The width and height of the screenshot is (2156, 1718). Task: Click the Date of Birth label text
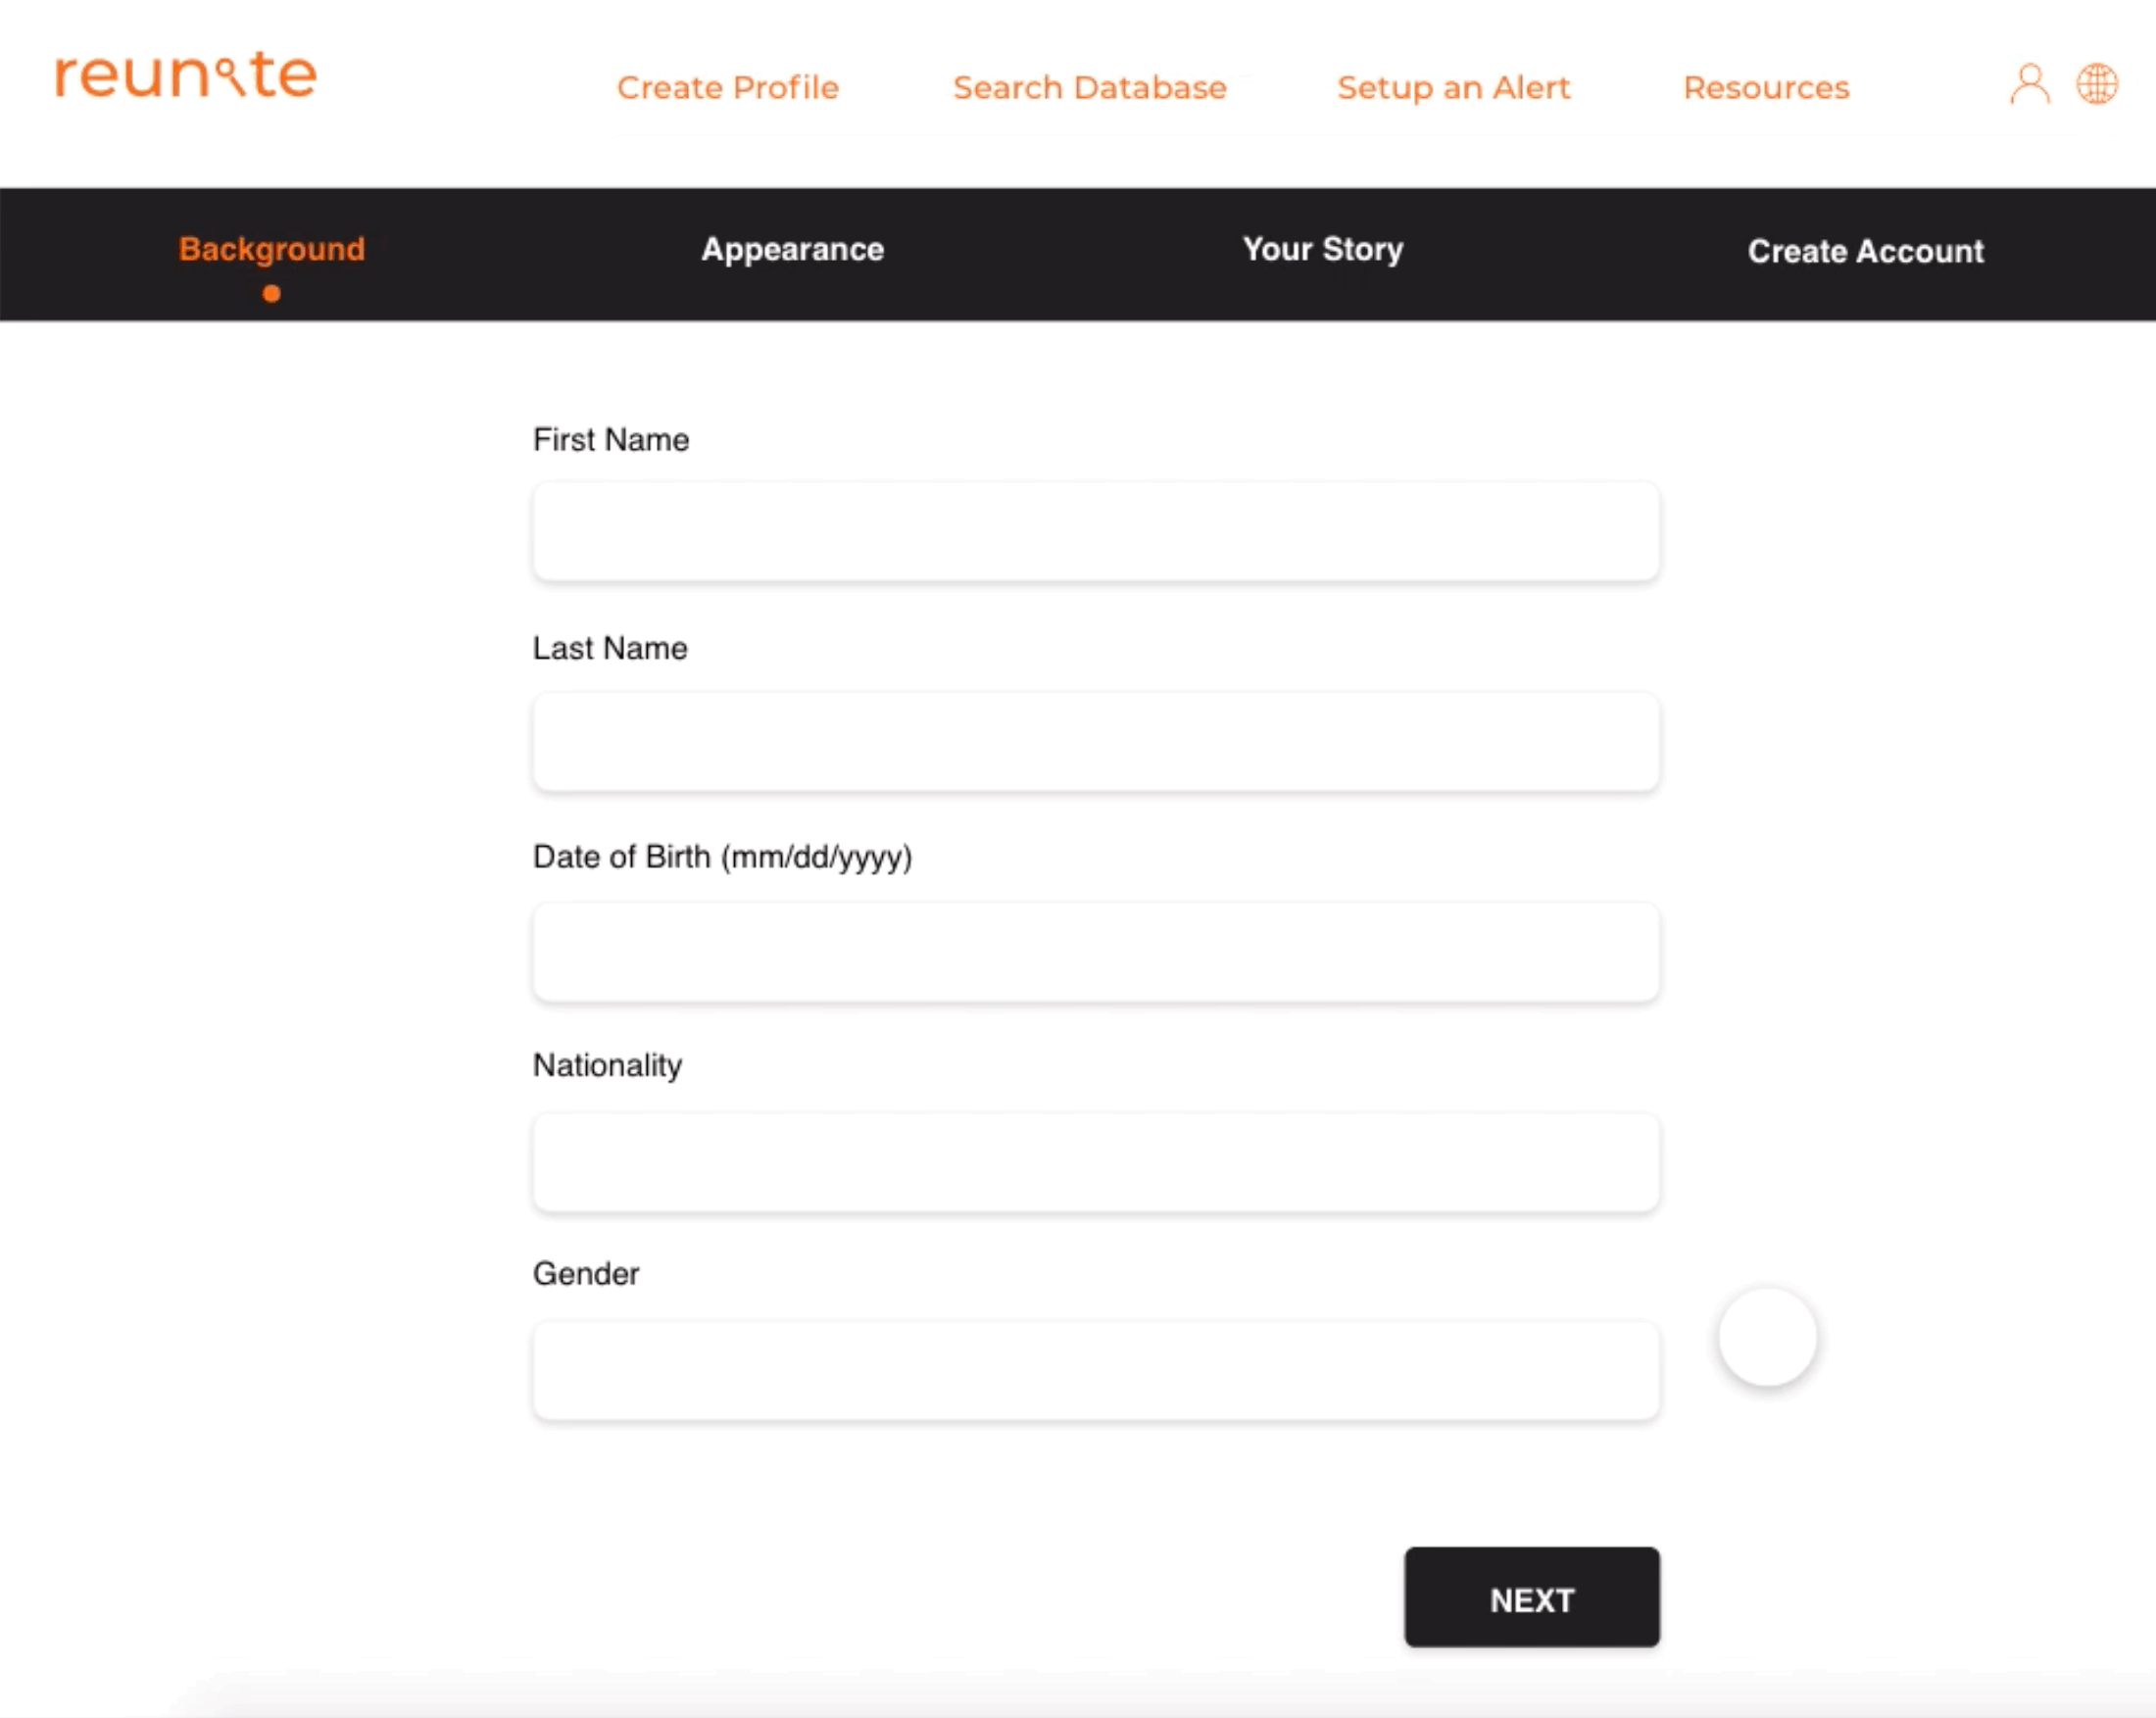click(x=722, y=857)
